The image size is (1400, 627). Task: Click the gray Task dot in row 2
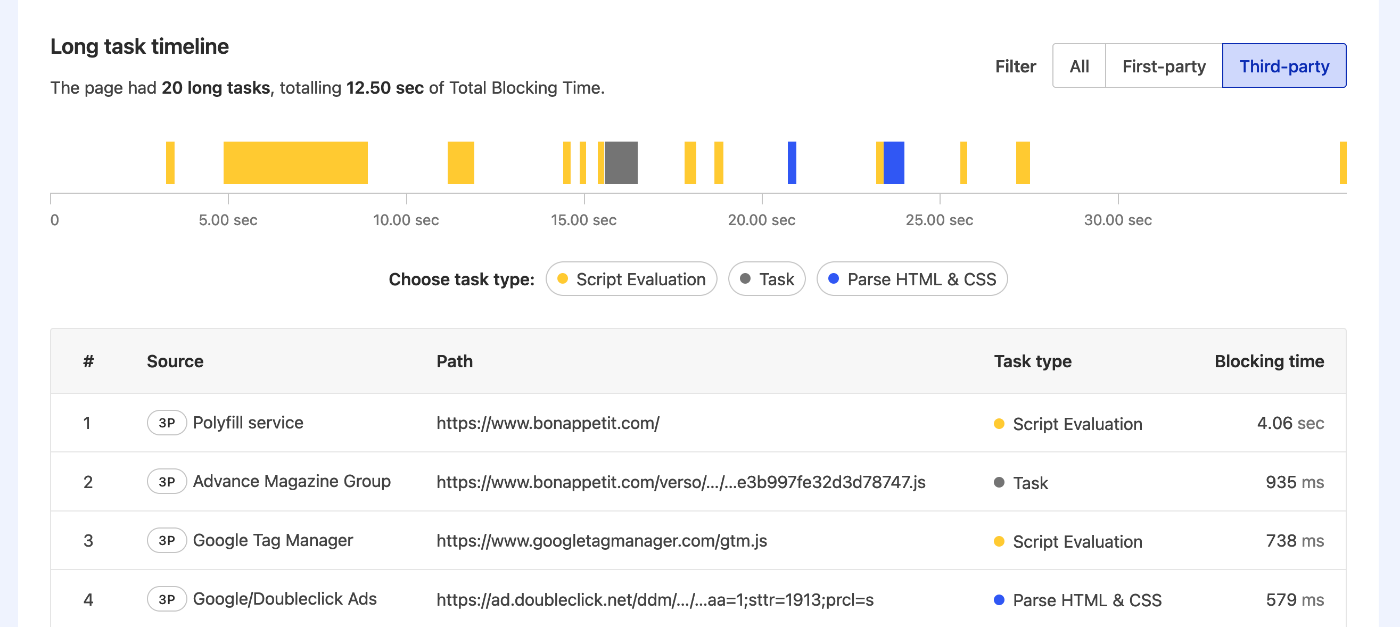(x=1000, y=483)
